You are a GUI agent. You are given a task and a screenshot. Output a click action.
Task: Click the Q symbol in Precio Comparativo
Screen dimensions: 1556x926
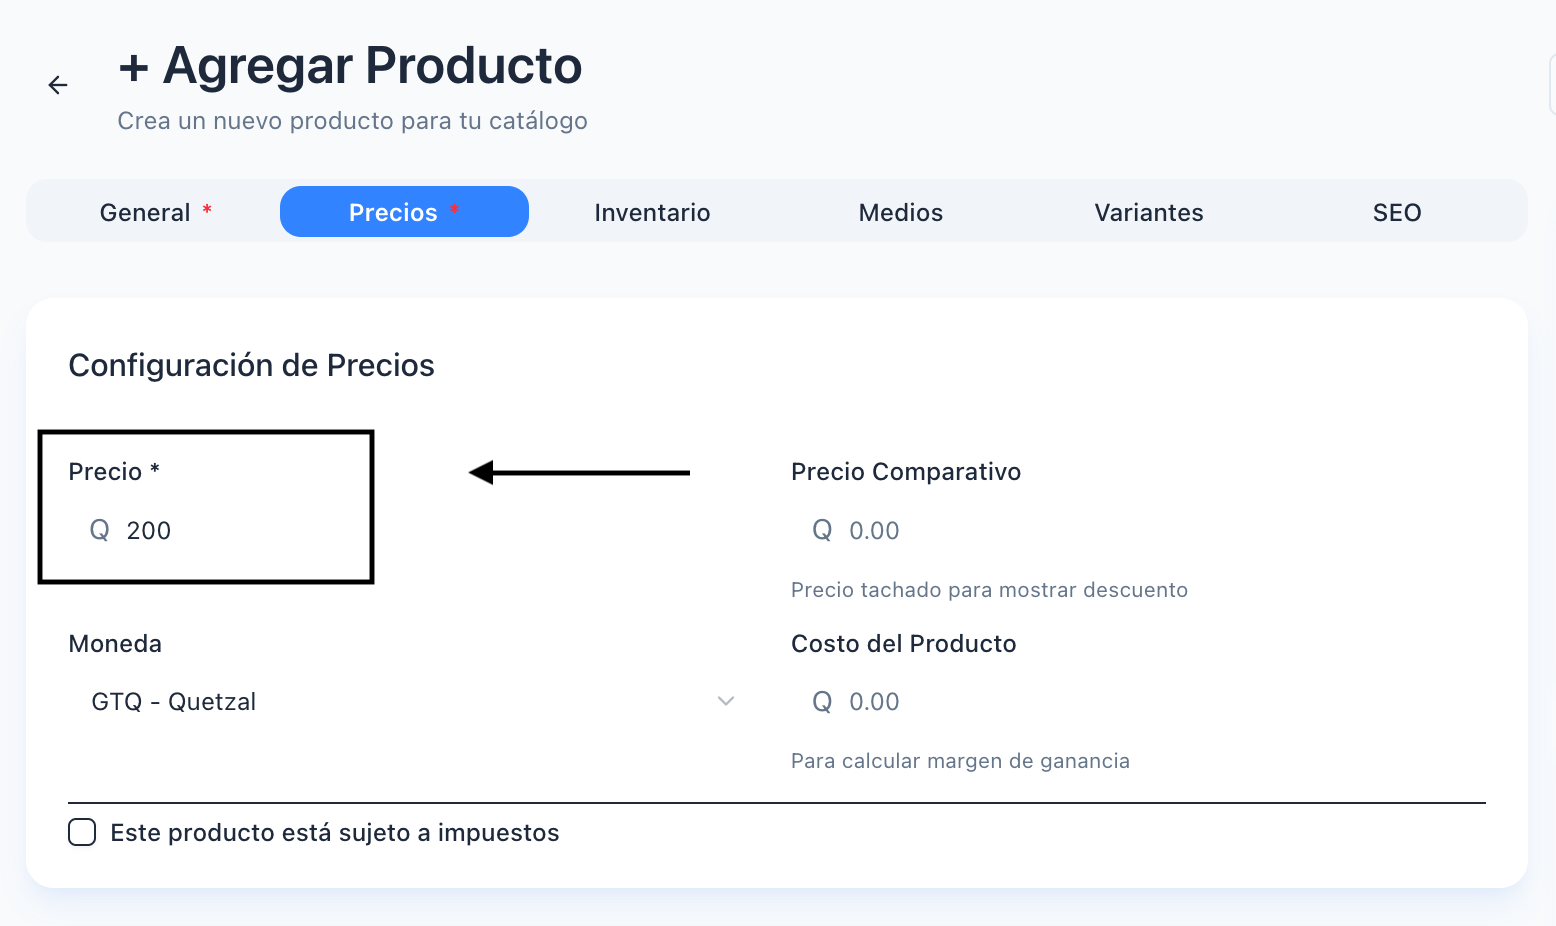click(822, 530)
